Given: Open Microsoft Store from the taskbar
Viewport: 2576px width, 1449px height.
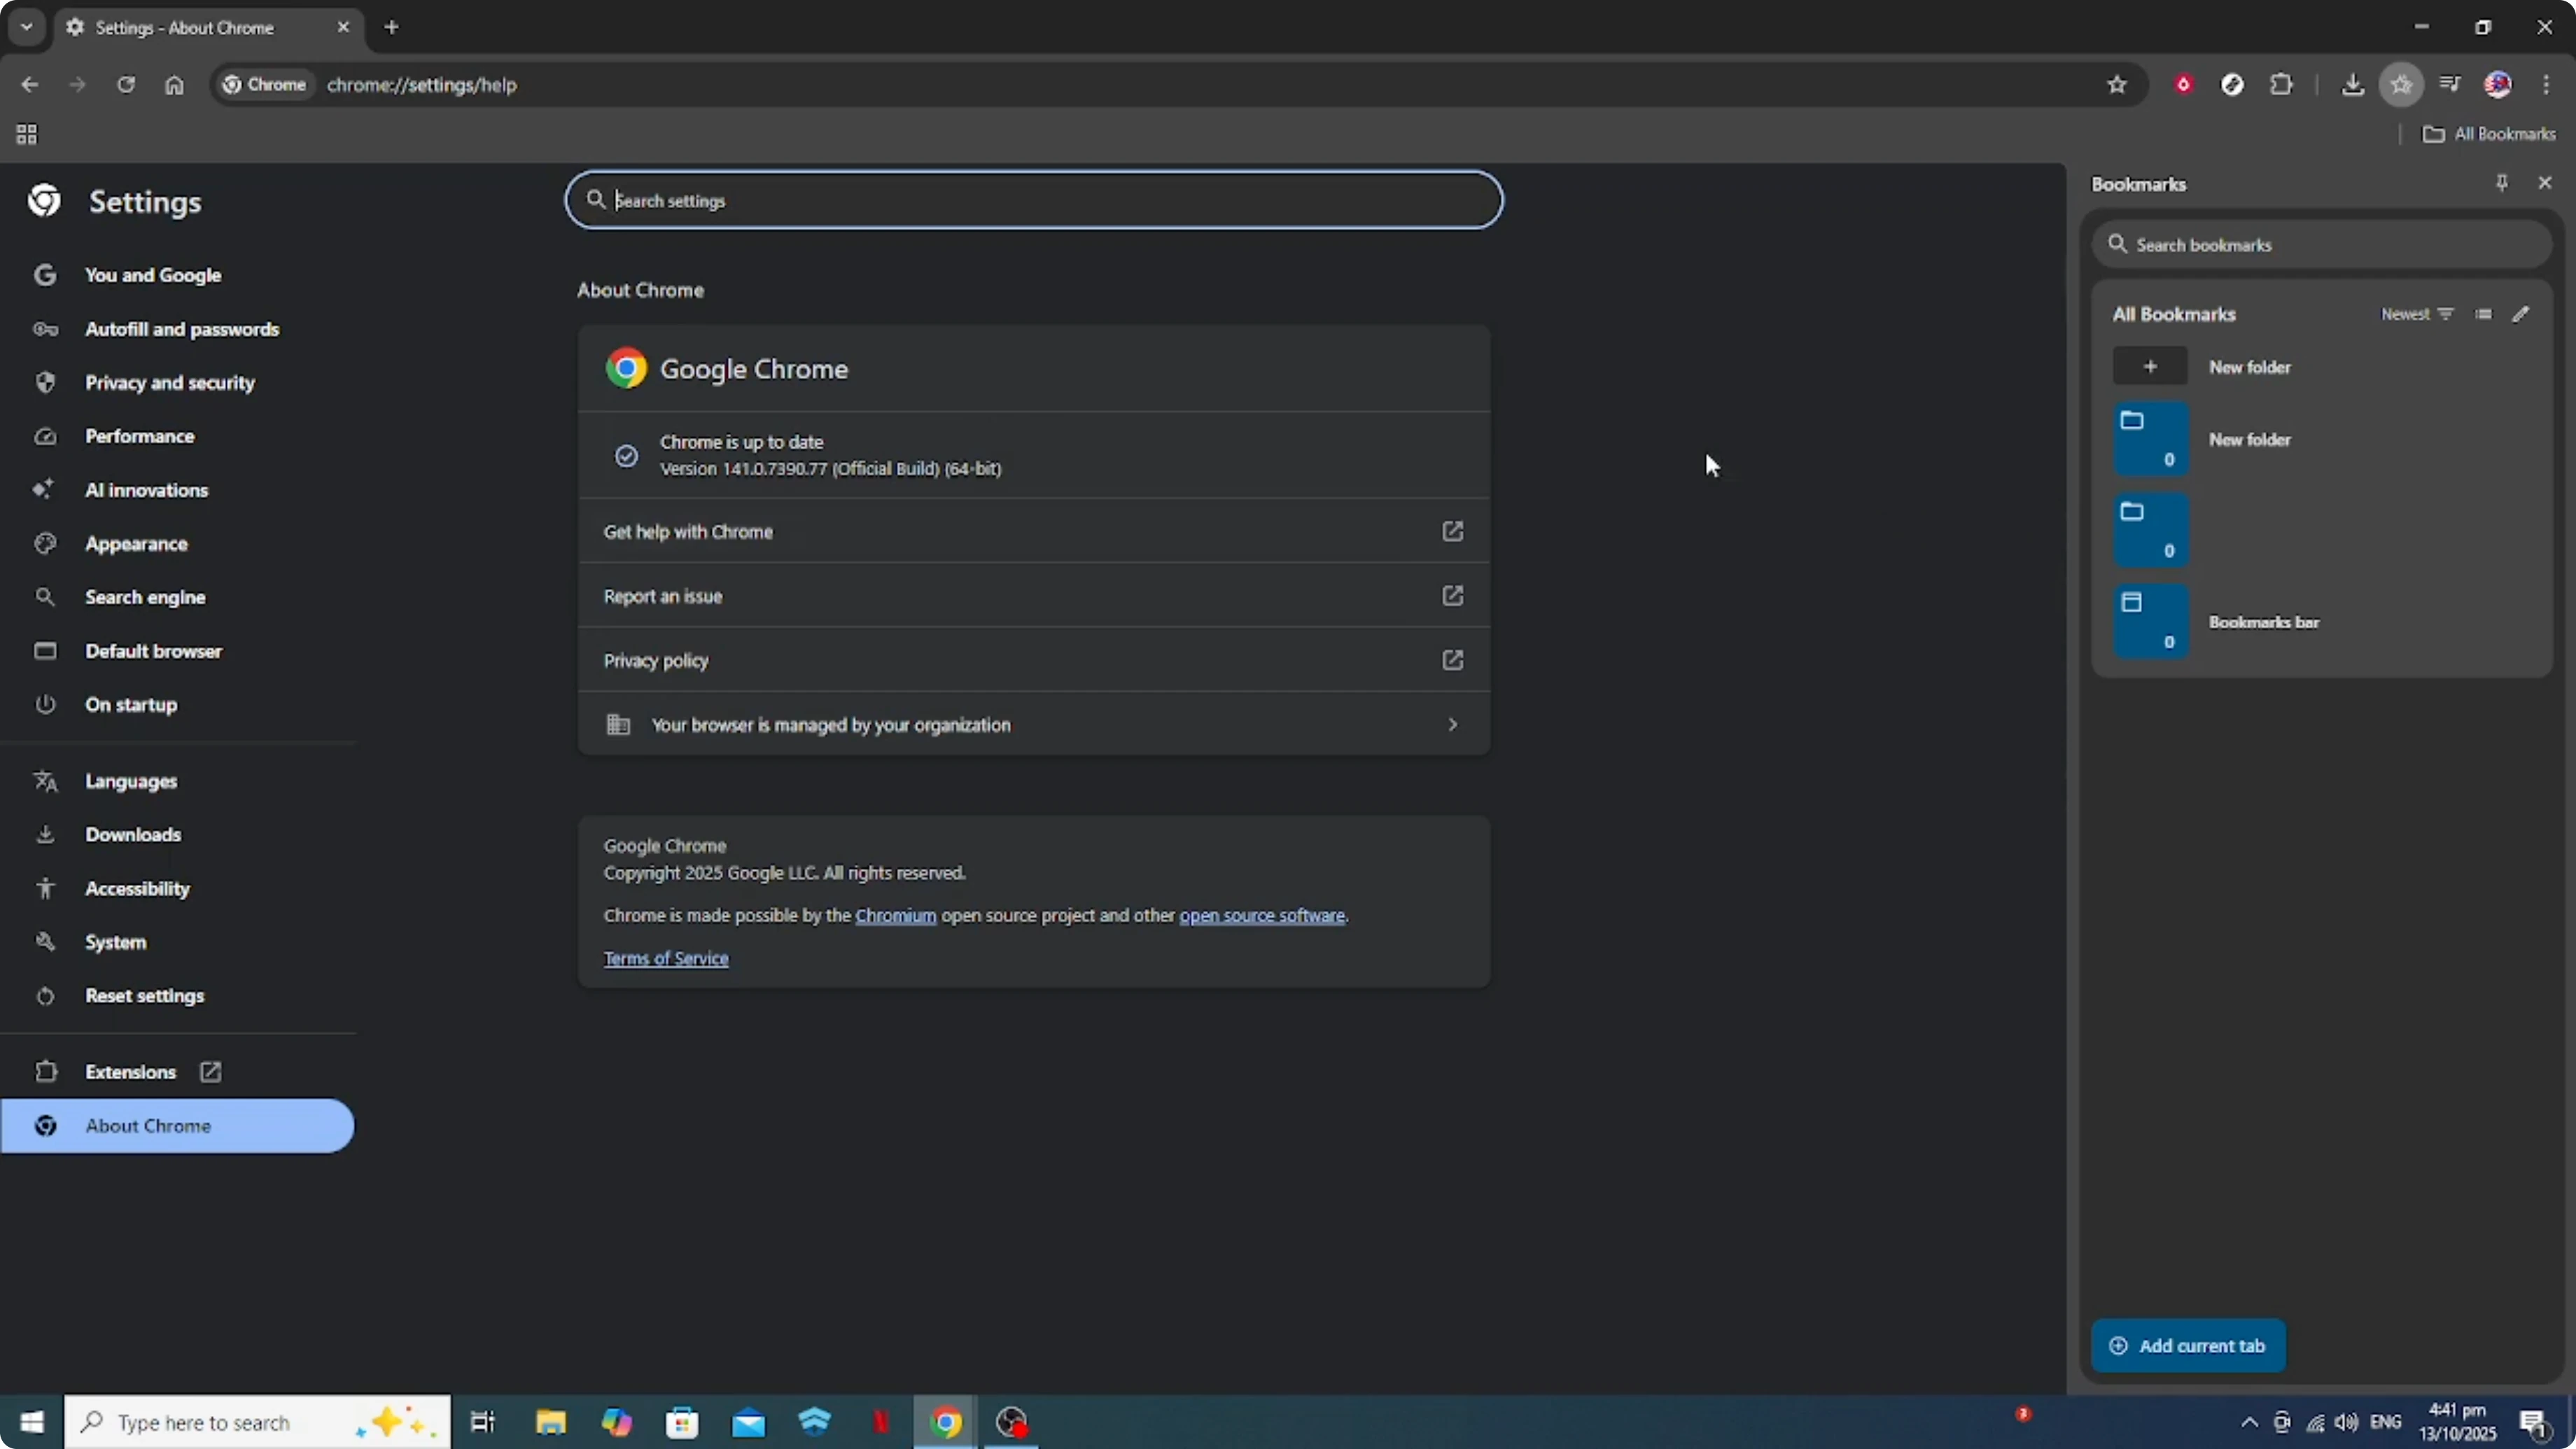Looking at the screenshot, I should point(682,1422).
